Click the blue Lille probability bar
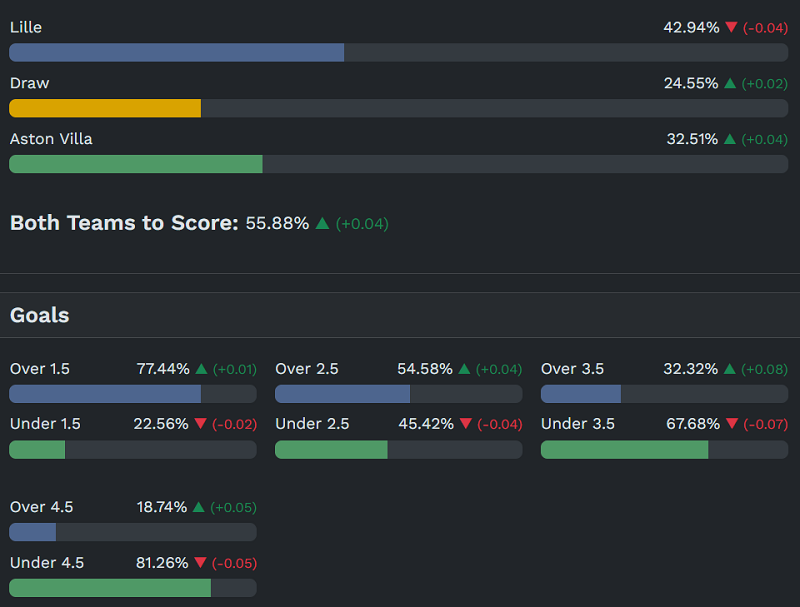Screen dimensions: 800x607 pyautogui.click(x=177, y=52)
